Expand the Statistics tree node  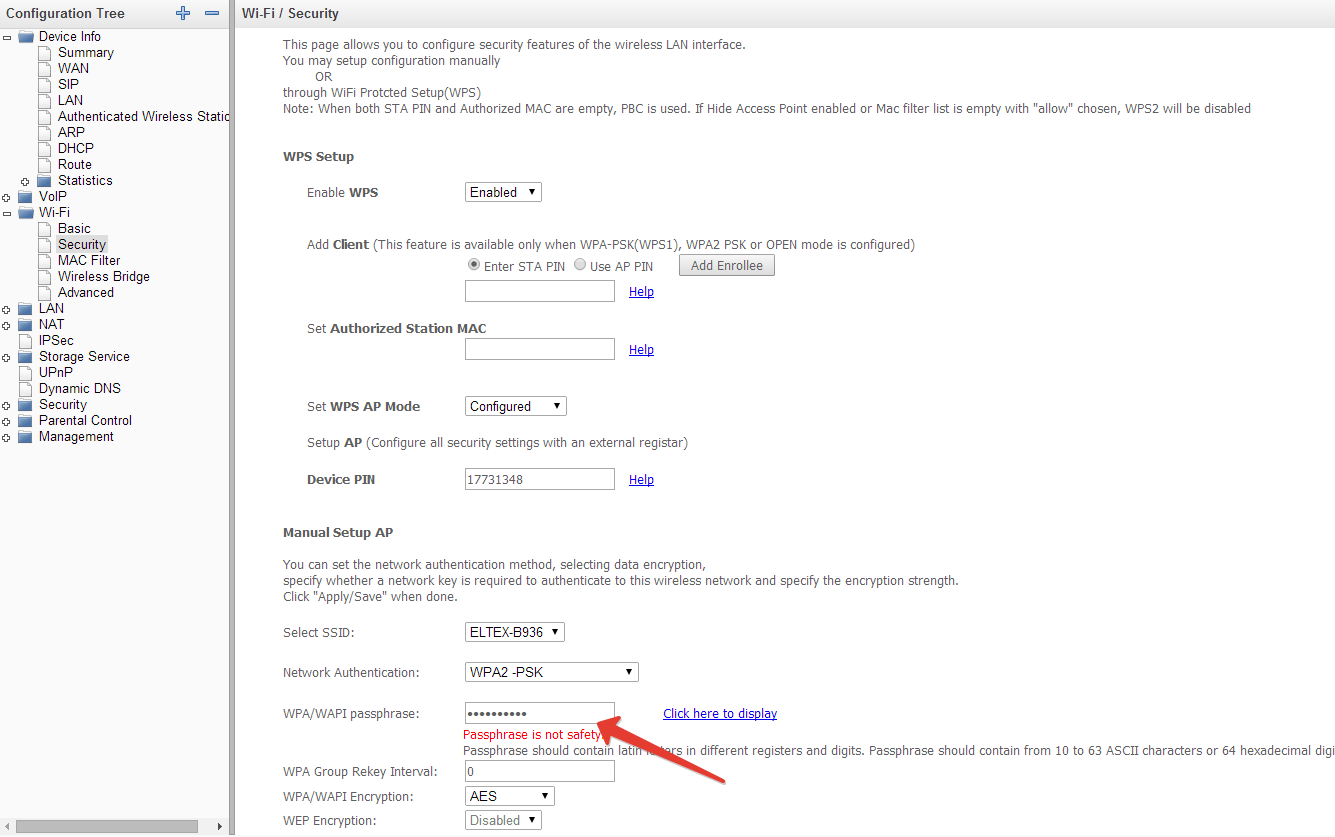pos(25,181)
